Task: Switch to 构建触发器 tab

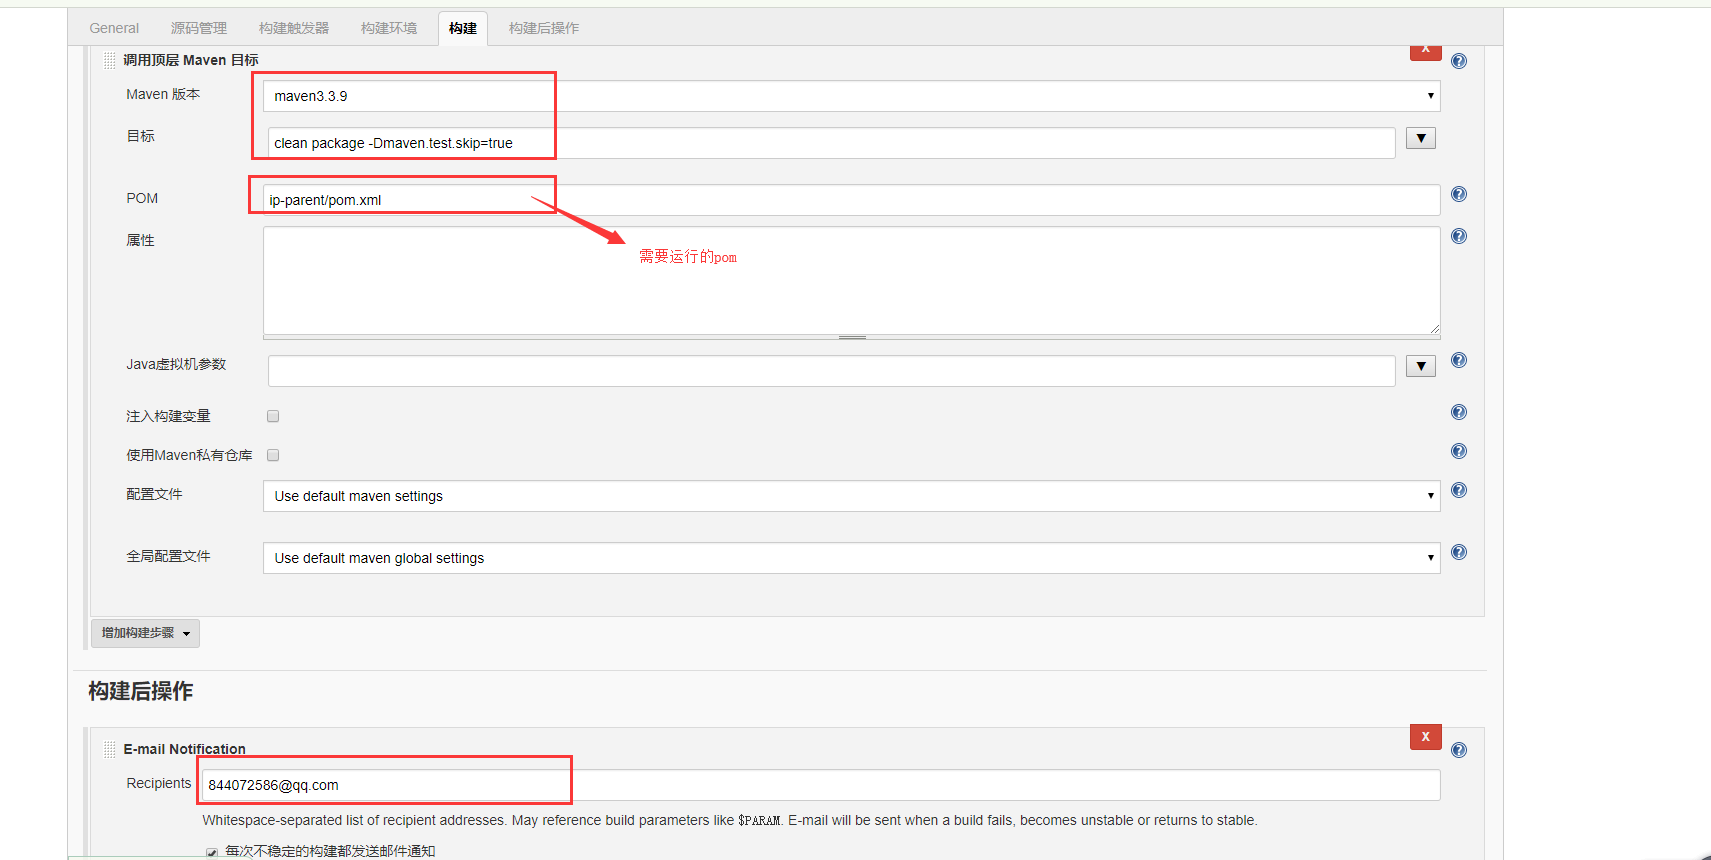Action: click(x=294, y=28)
